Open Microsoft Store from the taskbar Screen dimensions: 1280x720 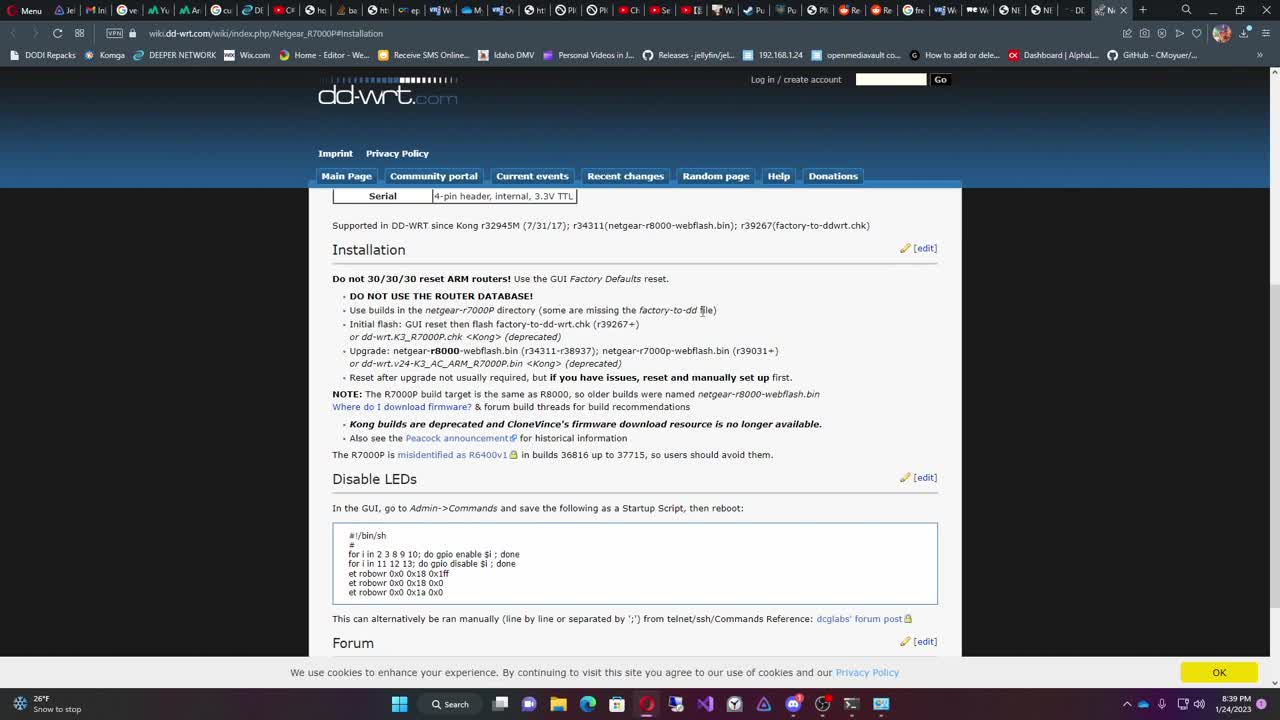[x=617, y=704]
